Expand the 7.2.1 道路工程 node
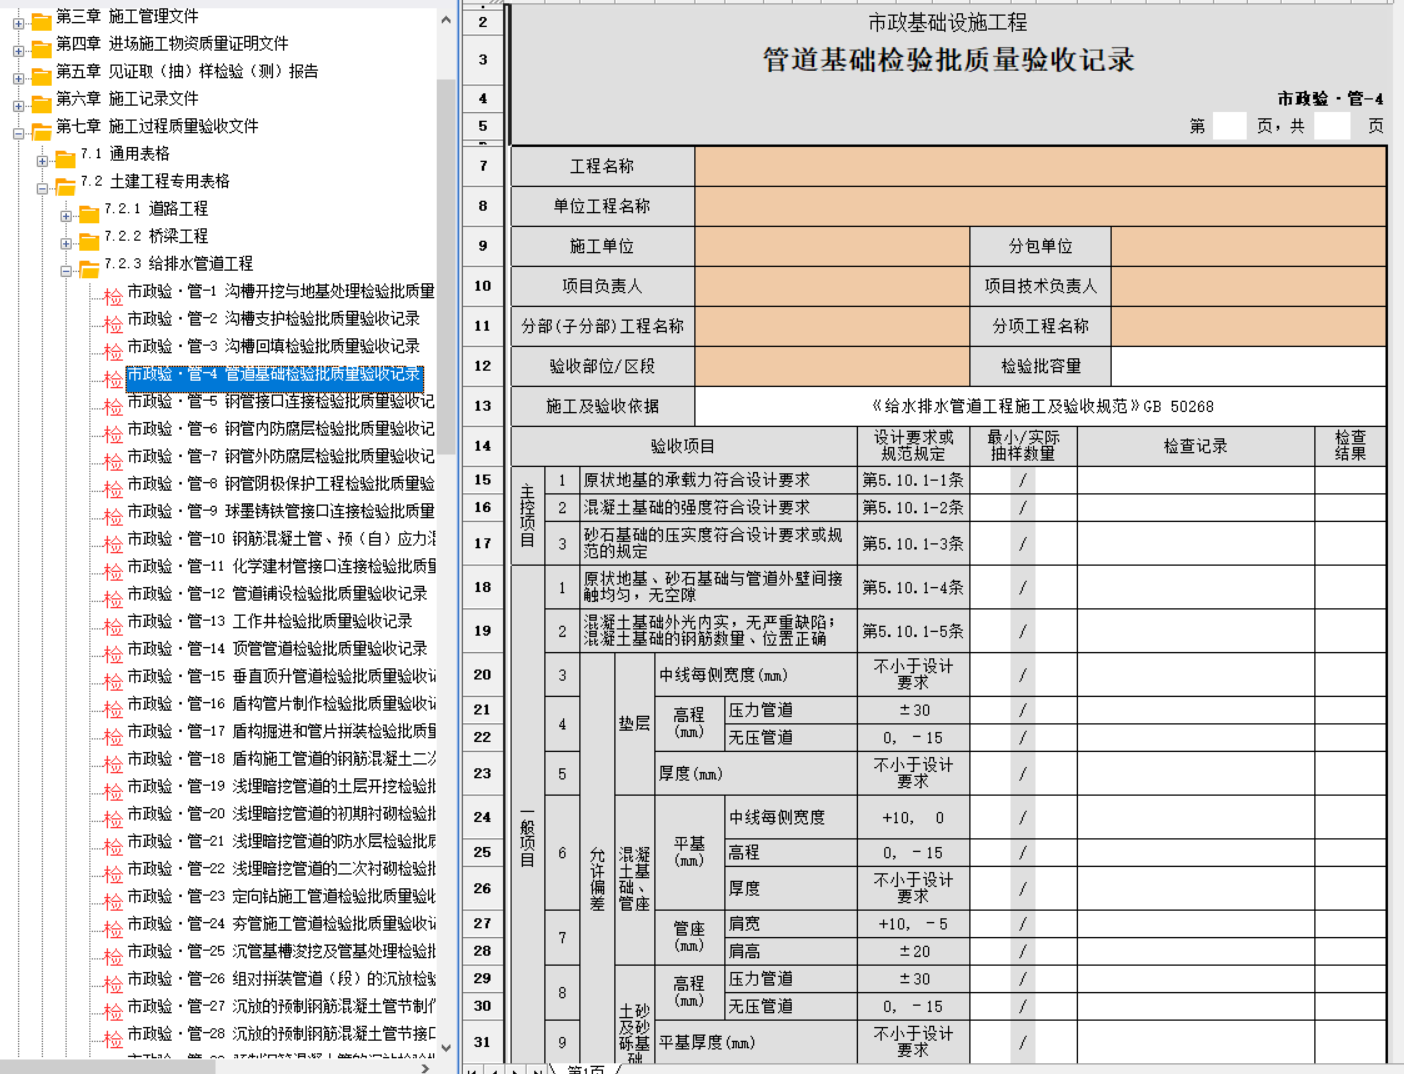1404x1074 pixels. (66, 215)
